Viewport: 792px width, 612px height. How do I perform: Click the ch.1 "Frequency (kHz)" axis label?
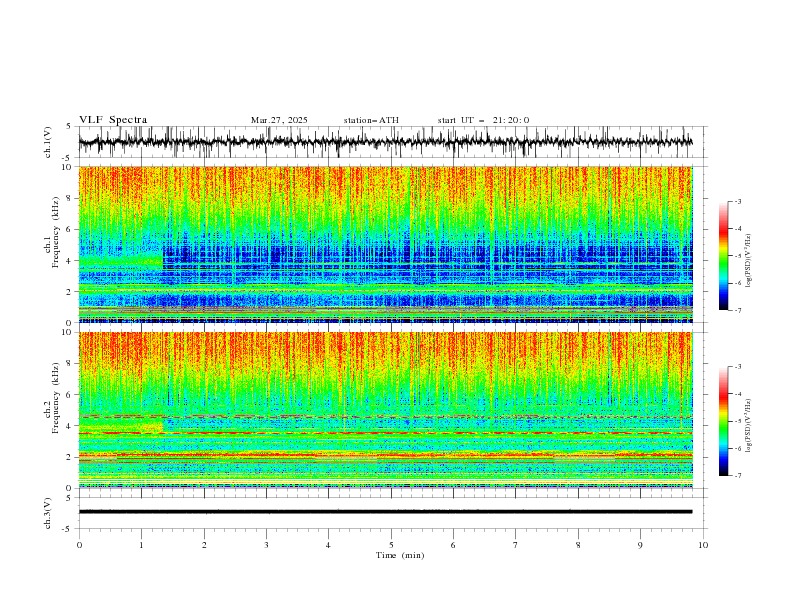click(56, 230)
